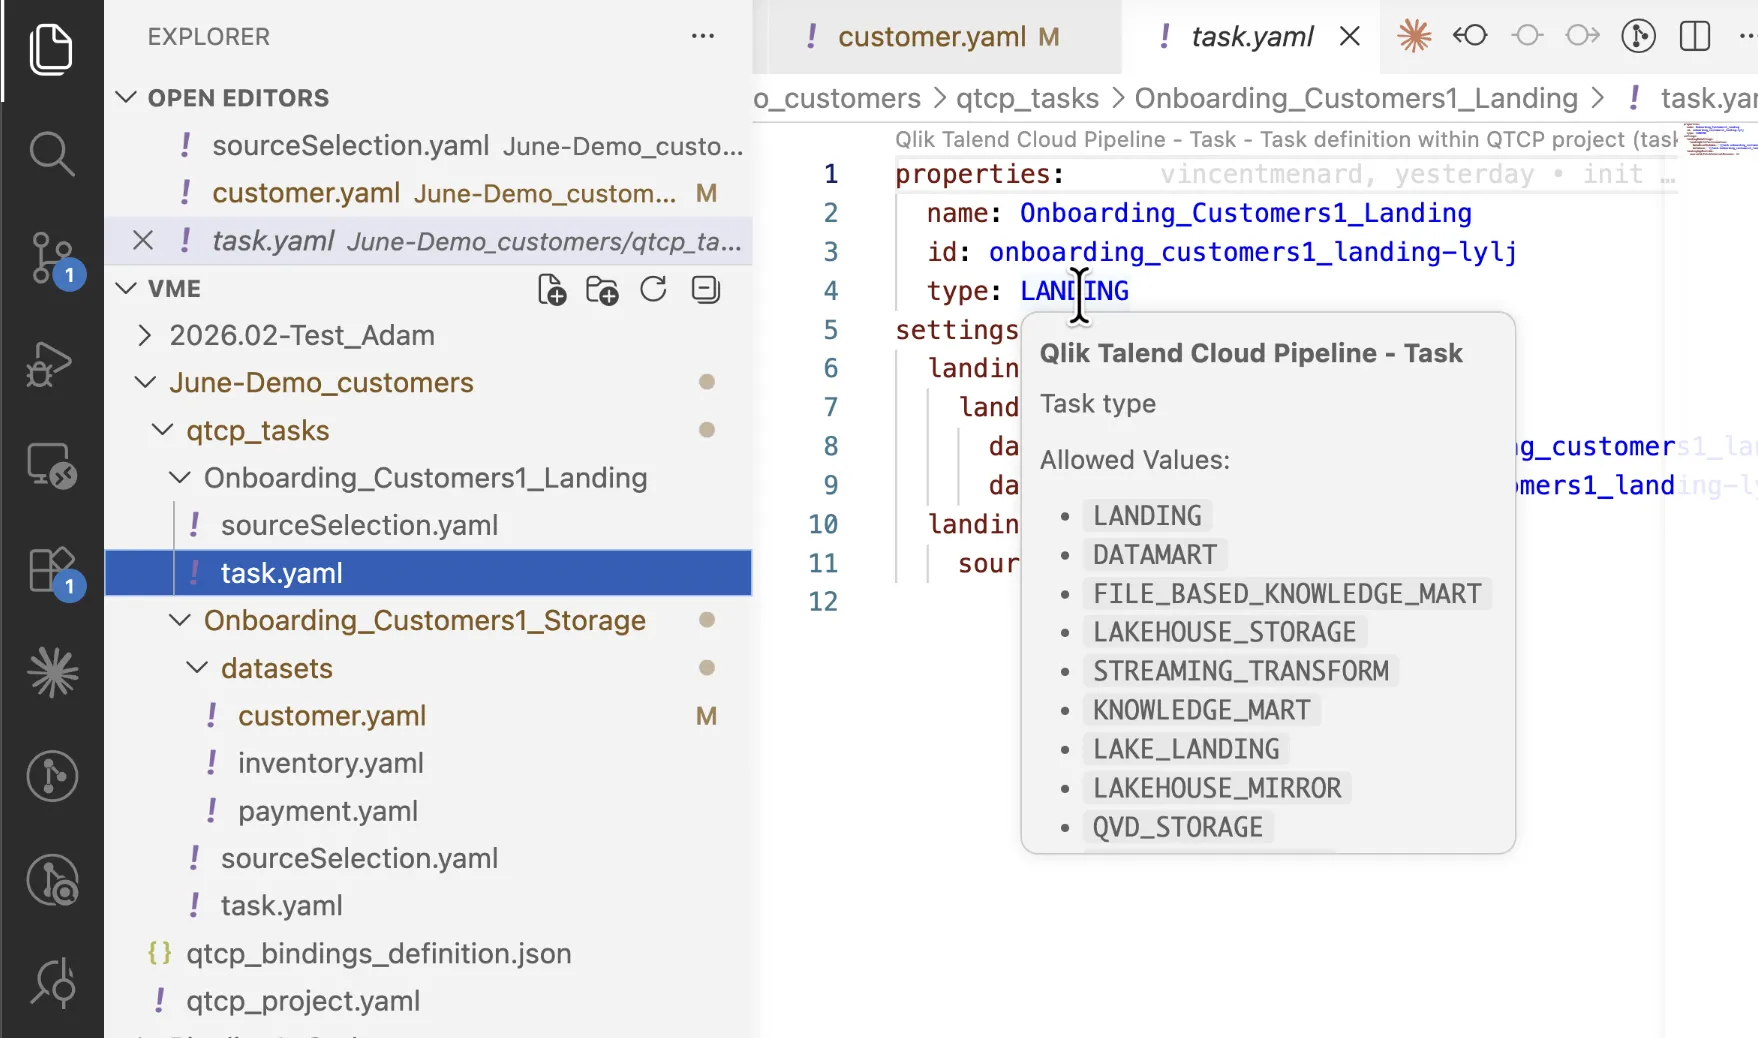Click the o_customers breadcrumb segment

(837, 98)
